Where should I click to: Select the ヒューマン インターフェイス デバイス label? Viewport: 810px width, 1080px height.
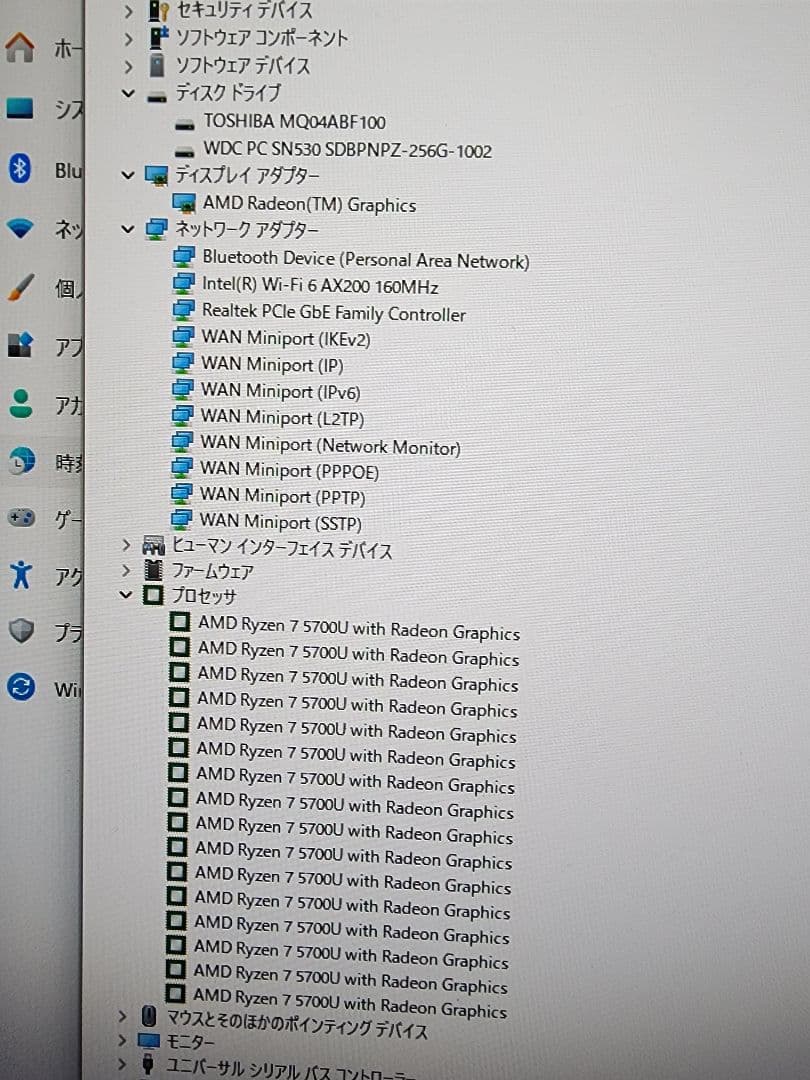[282, 549]
